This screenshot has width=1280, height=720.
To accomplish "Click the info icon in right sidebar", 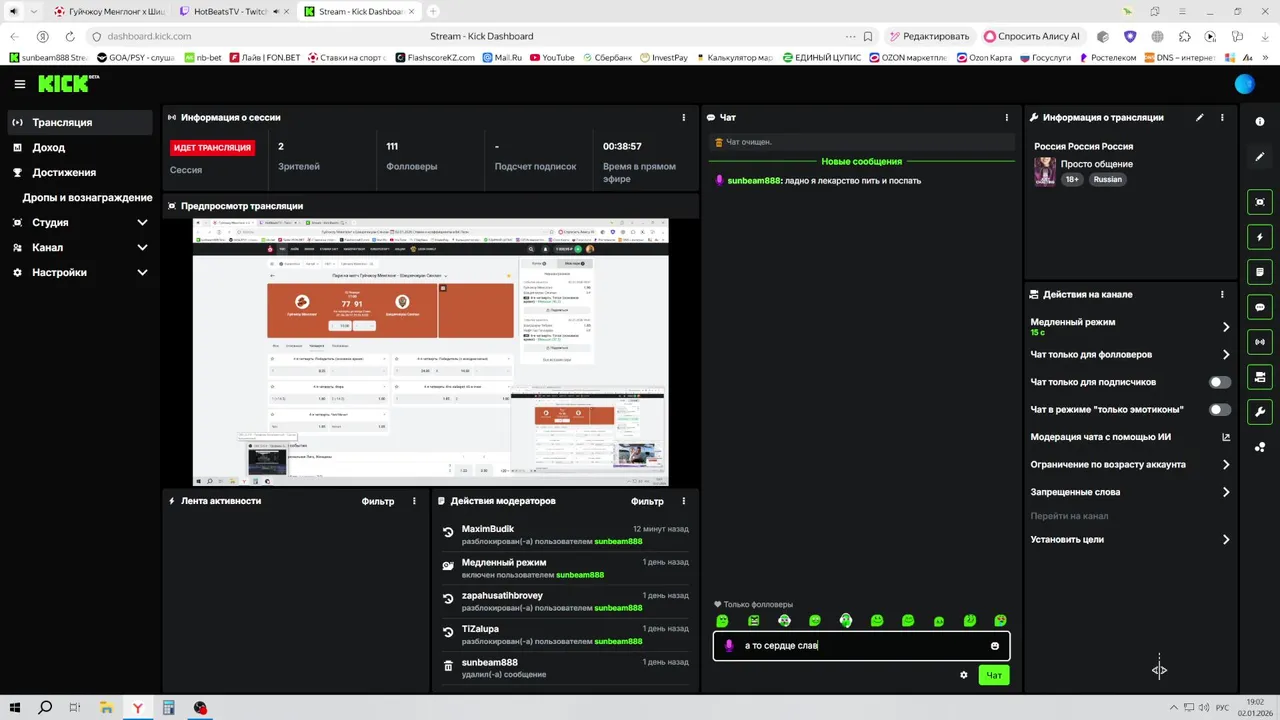I will tap(1259, 121).
